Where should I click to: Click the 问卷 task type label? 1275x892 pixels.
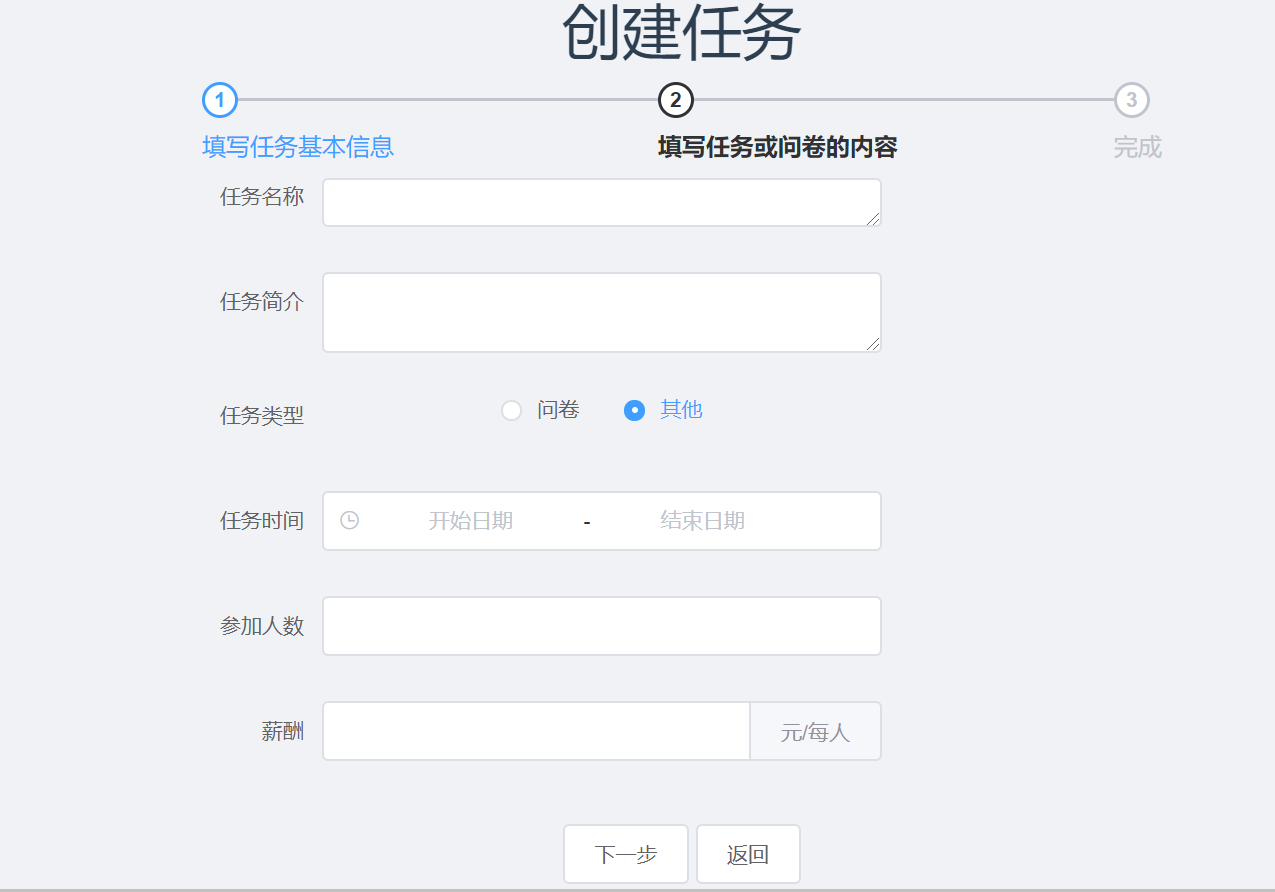click(558, 410)
